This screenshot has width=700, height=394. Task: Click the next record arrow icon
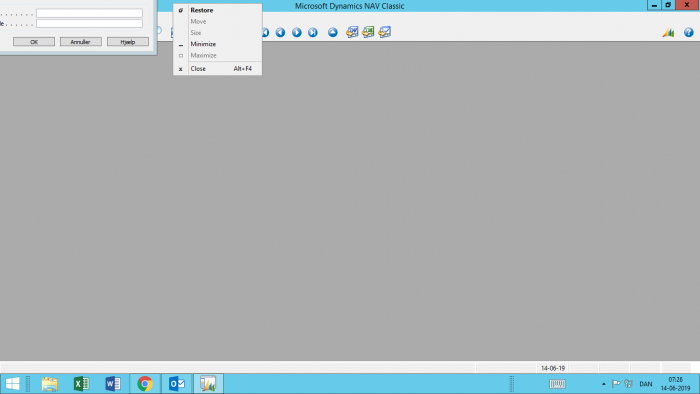297,32
